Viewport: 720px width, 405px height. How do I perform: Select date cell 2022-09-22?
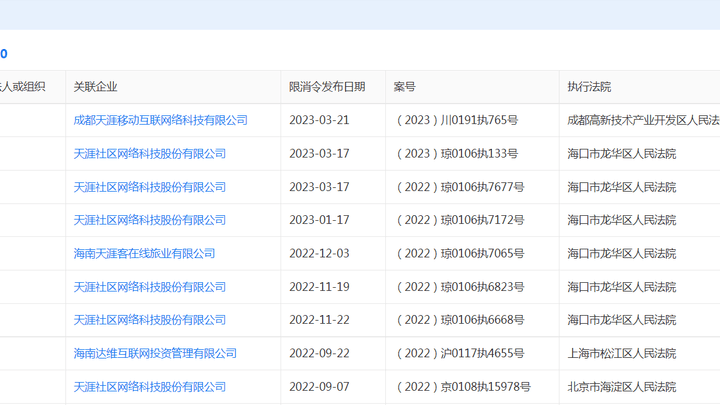(x=319, y=354)
